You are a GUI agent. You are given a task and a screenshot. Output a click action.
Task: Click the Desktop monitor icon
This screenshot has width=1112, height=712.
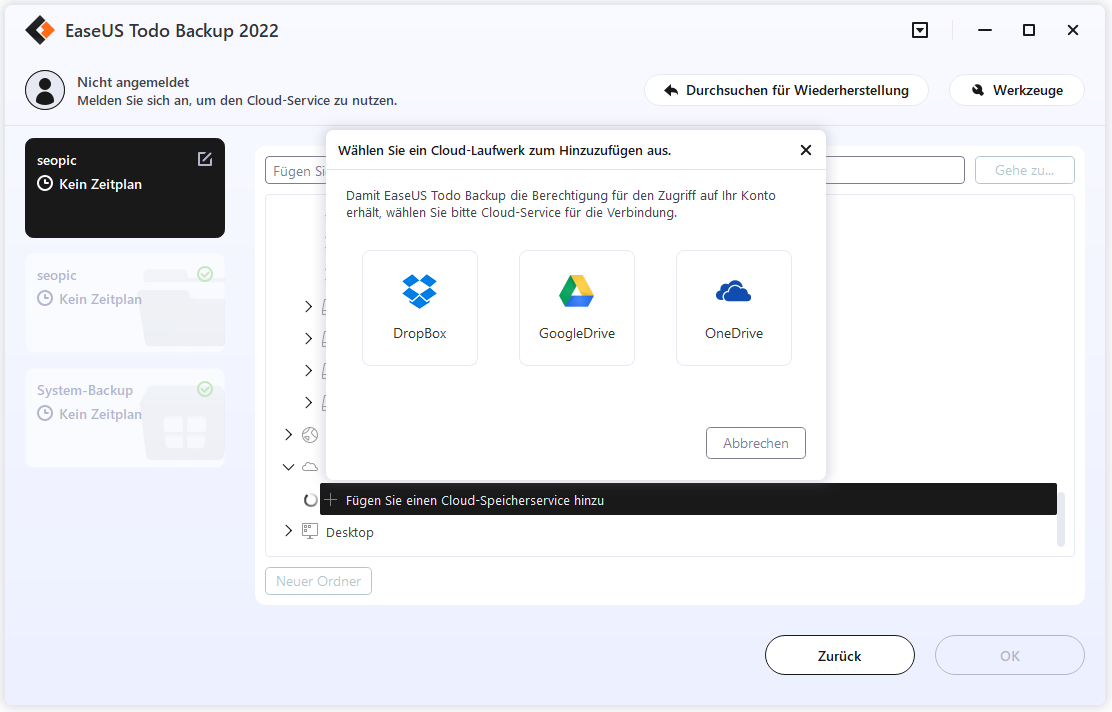(309, 531)
